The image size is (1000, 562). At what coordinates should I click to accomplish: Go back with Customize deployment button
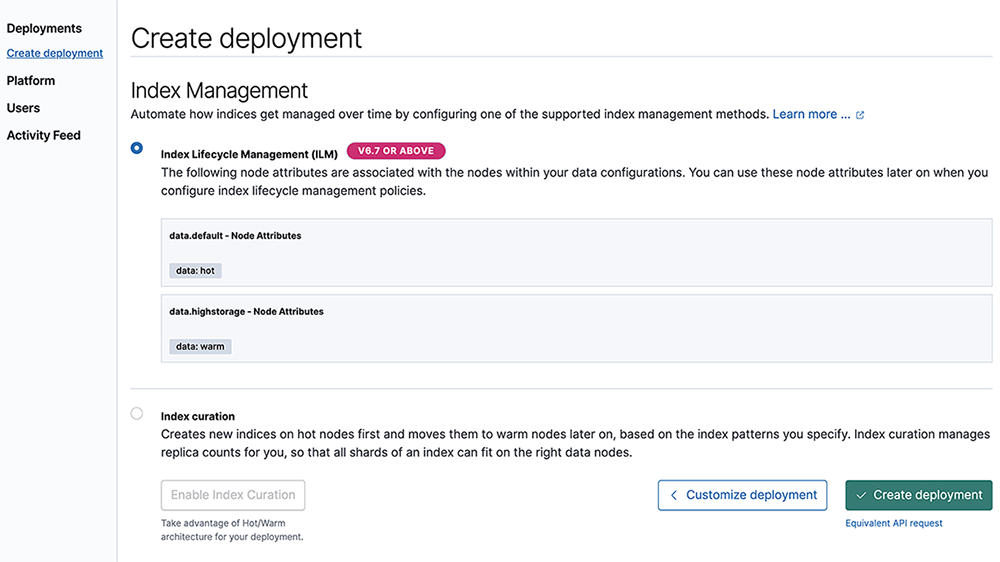pyautogui.click(x=742, y=495)
